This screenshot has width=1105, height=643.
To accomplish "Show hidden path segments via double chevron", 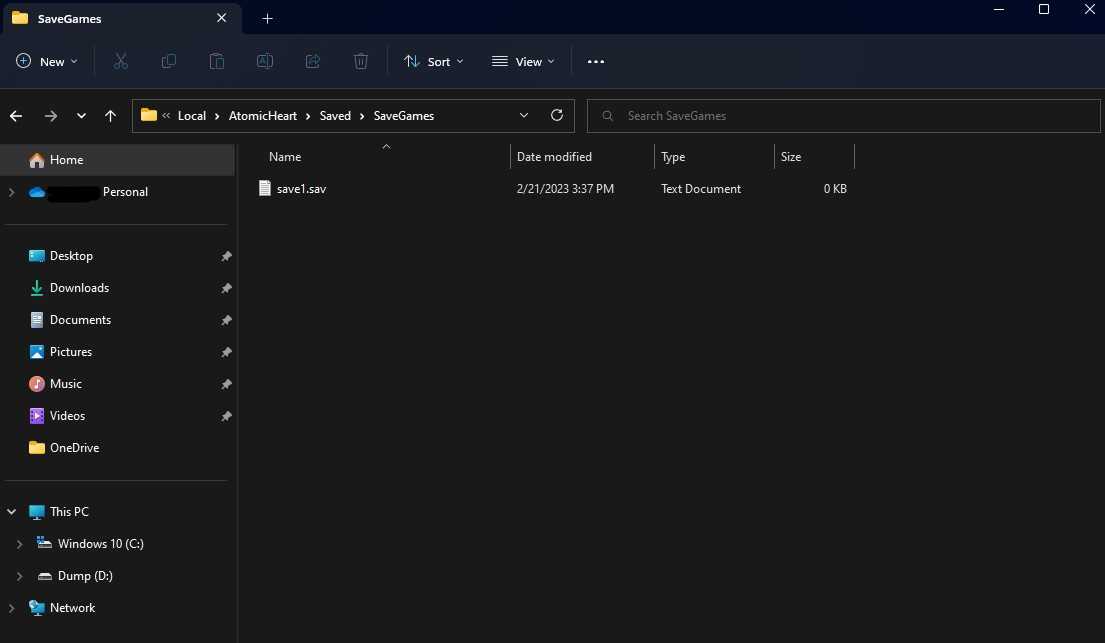I will pyautogui.click(x=166, y=115).
